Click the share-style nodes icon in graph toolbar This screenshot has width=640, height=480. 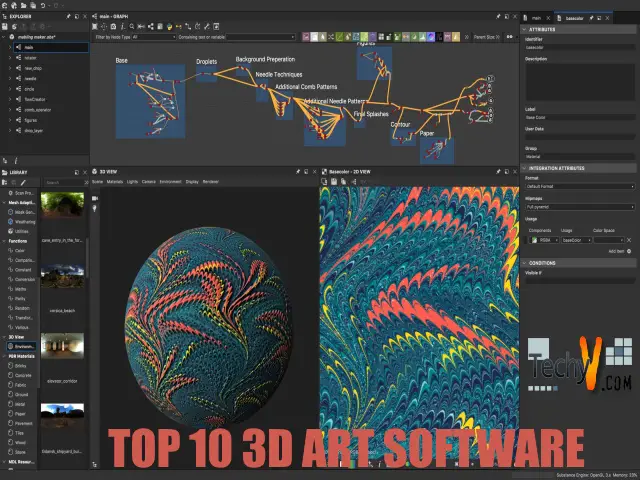[151, 27]
